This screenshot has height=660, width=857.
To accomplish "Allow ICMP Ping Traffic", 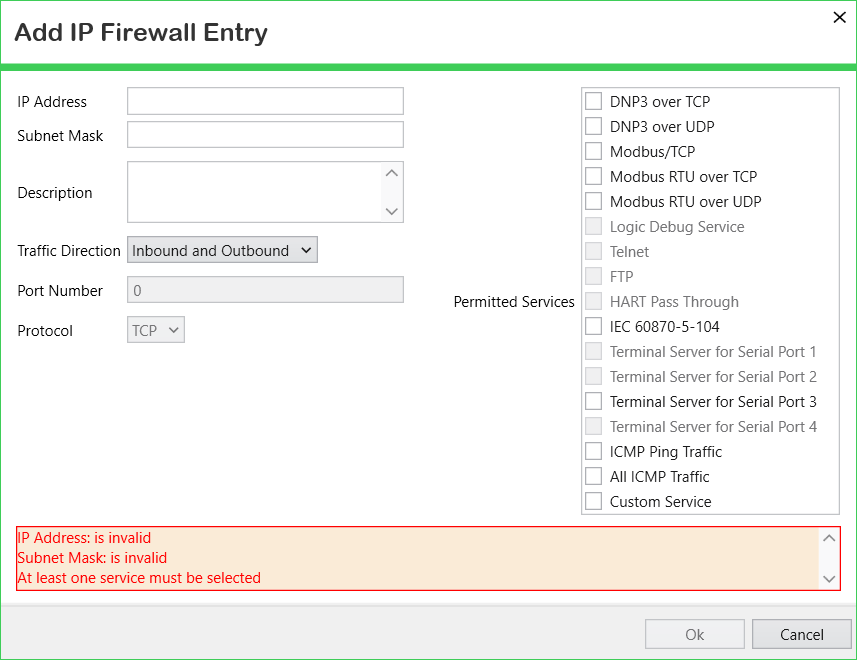I will [594, 451].
